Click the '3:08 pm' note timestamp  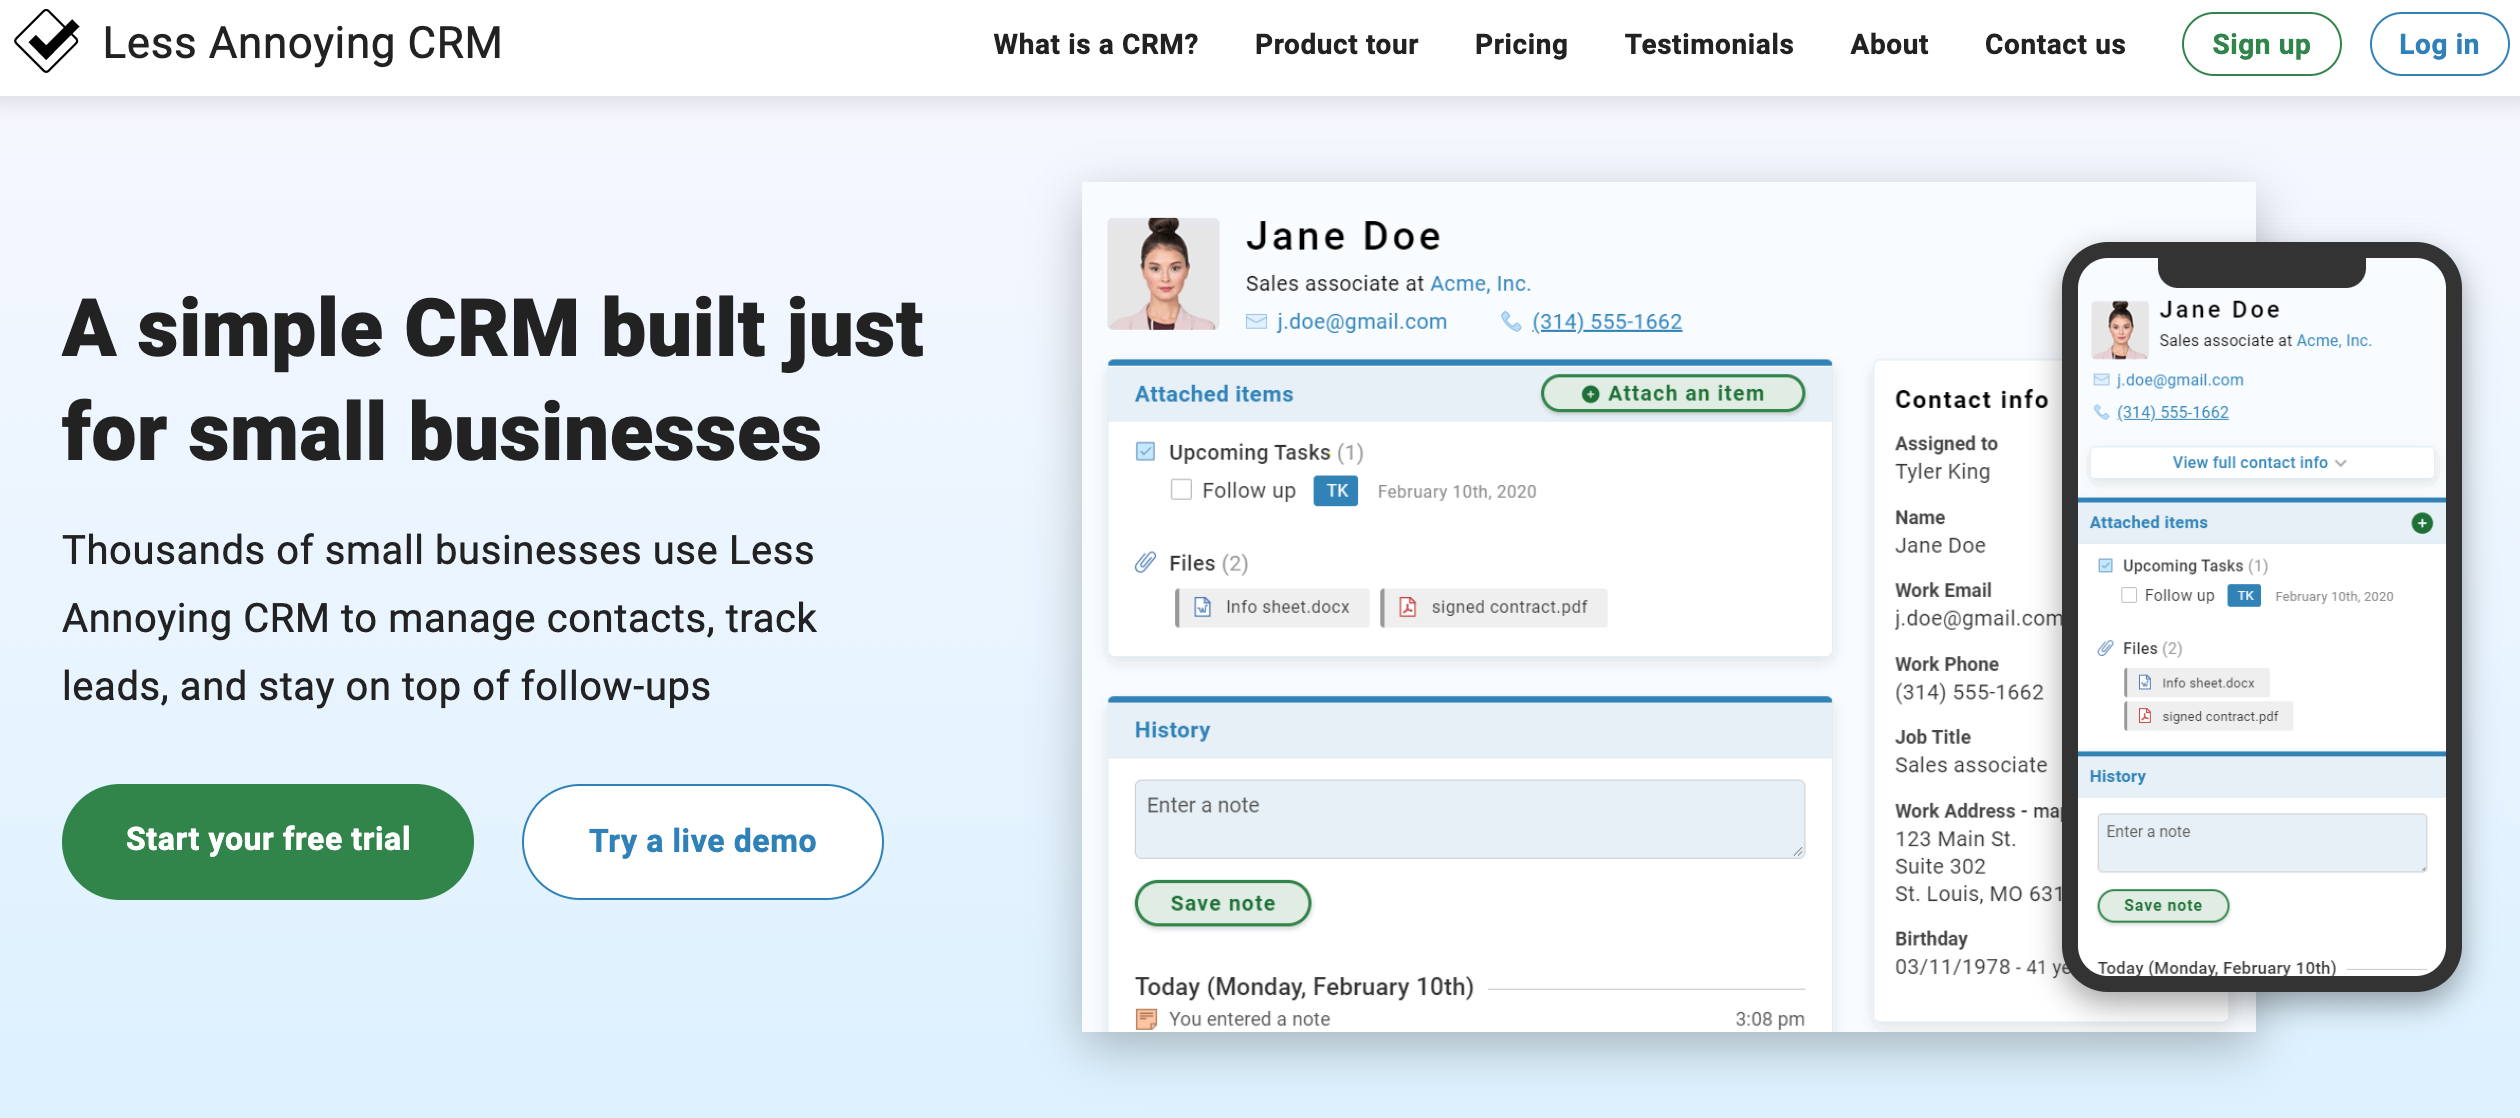[x=1769, y=1019]
